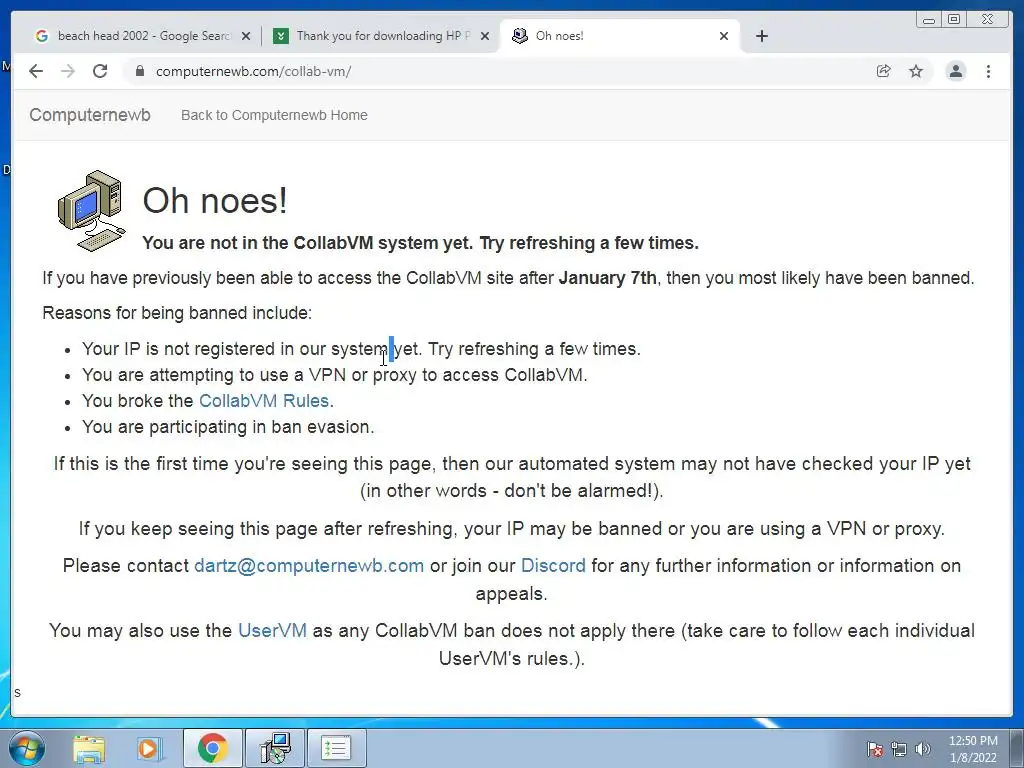Open Windows Explorer from the taskbar

pyautogui.click(x=89, y=748)
